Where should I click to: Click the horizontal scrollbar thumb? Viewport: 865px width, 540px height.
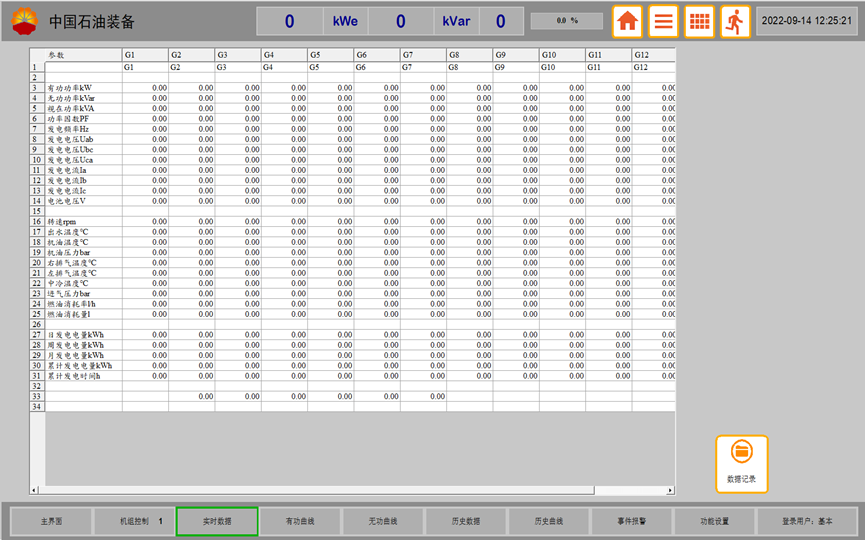[317, 490]
